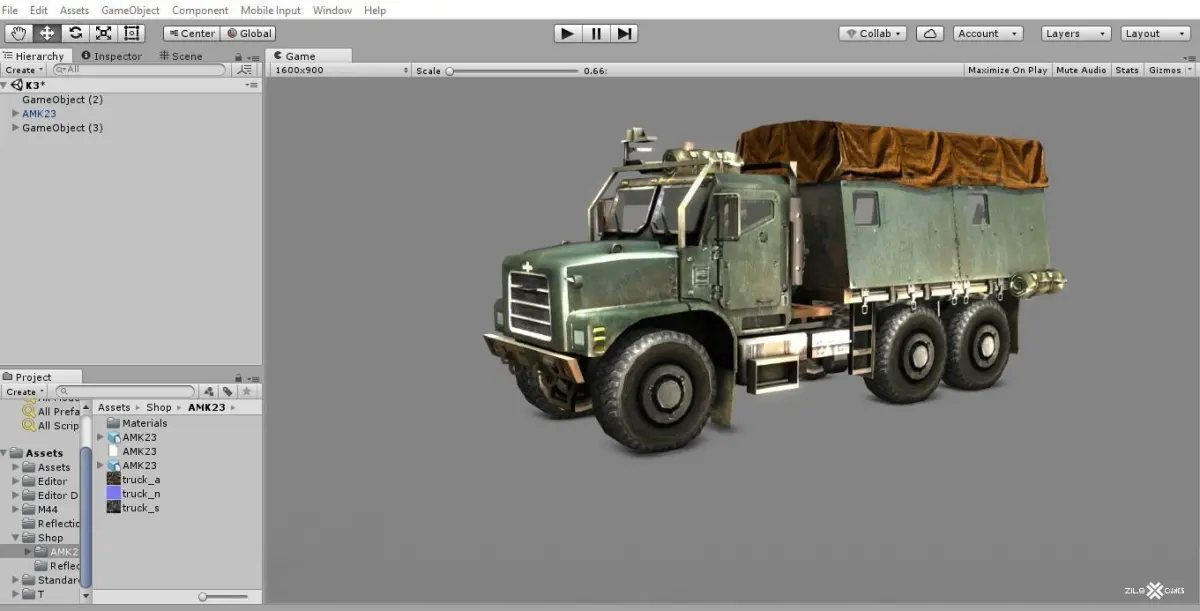Click the Hierarchy Create button
This screenshot has height=611, width=1200.
point(23,70)
